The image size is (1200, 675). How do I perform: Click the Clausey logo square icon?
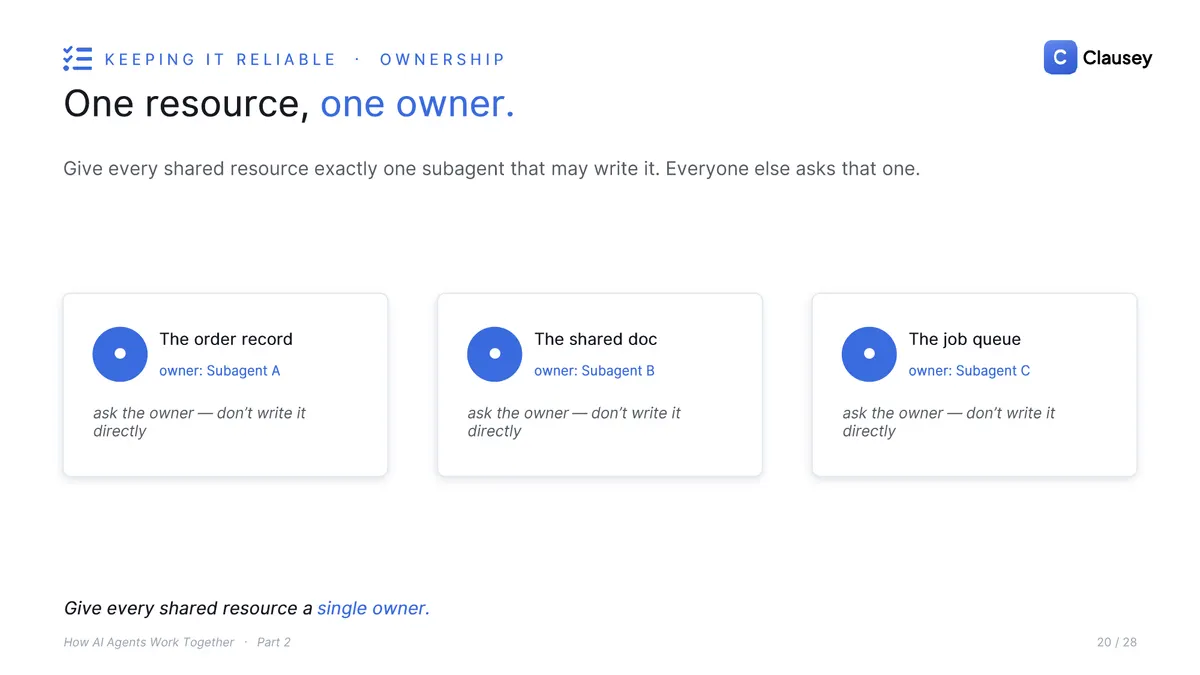(1060, 58)
